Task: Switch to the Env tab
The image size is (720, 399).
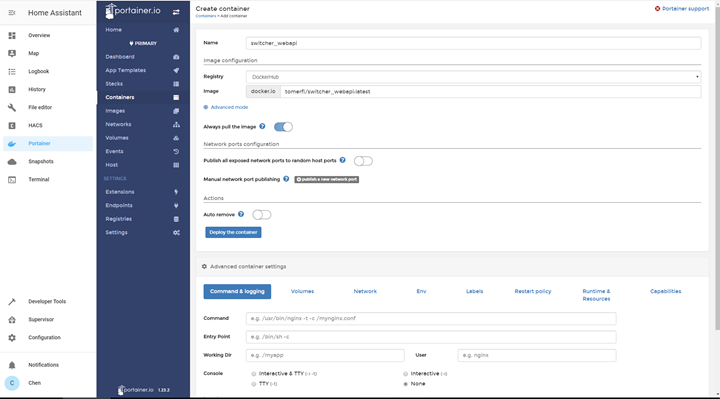Action: point(421,292)
